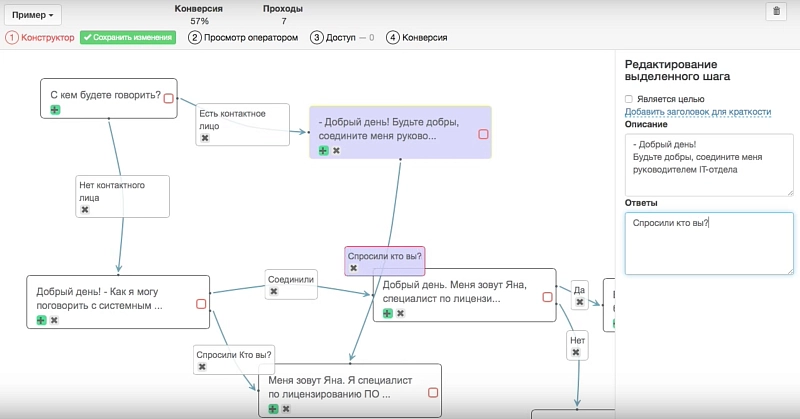Enable the "Является целью" checkbox
The height and width of the screenshot is (419, 800).
[629, 99]
